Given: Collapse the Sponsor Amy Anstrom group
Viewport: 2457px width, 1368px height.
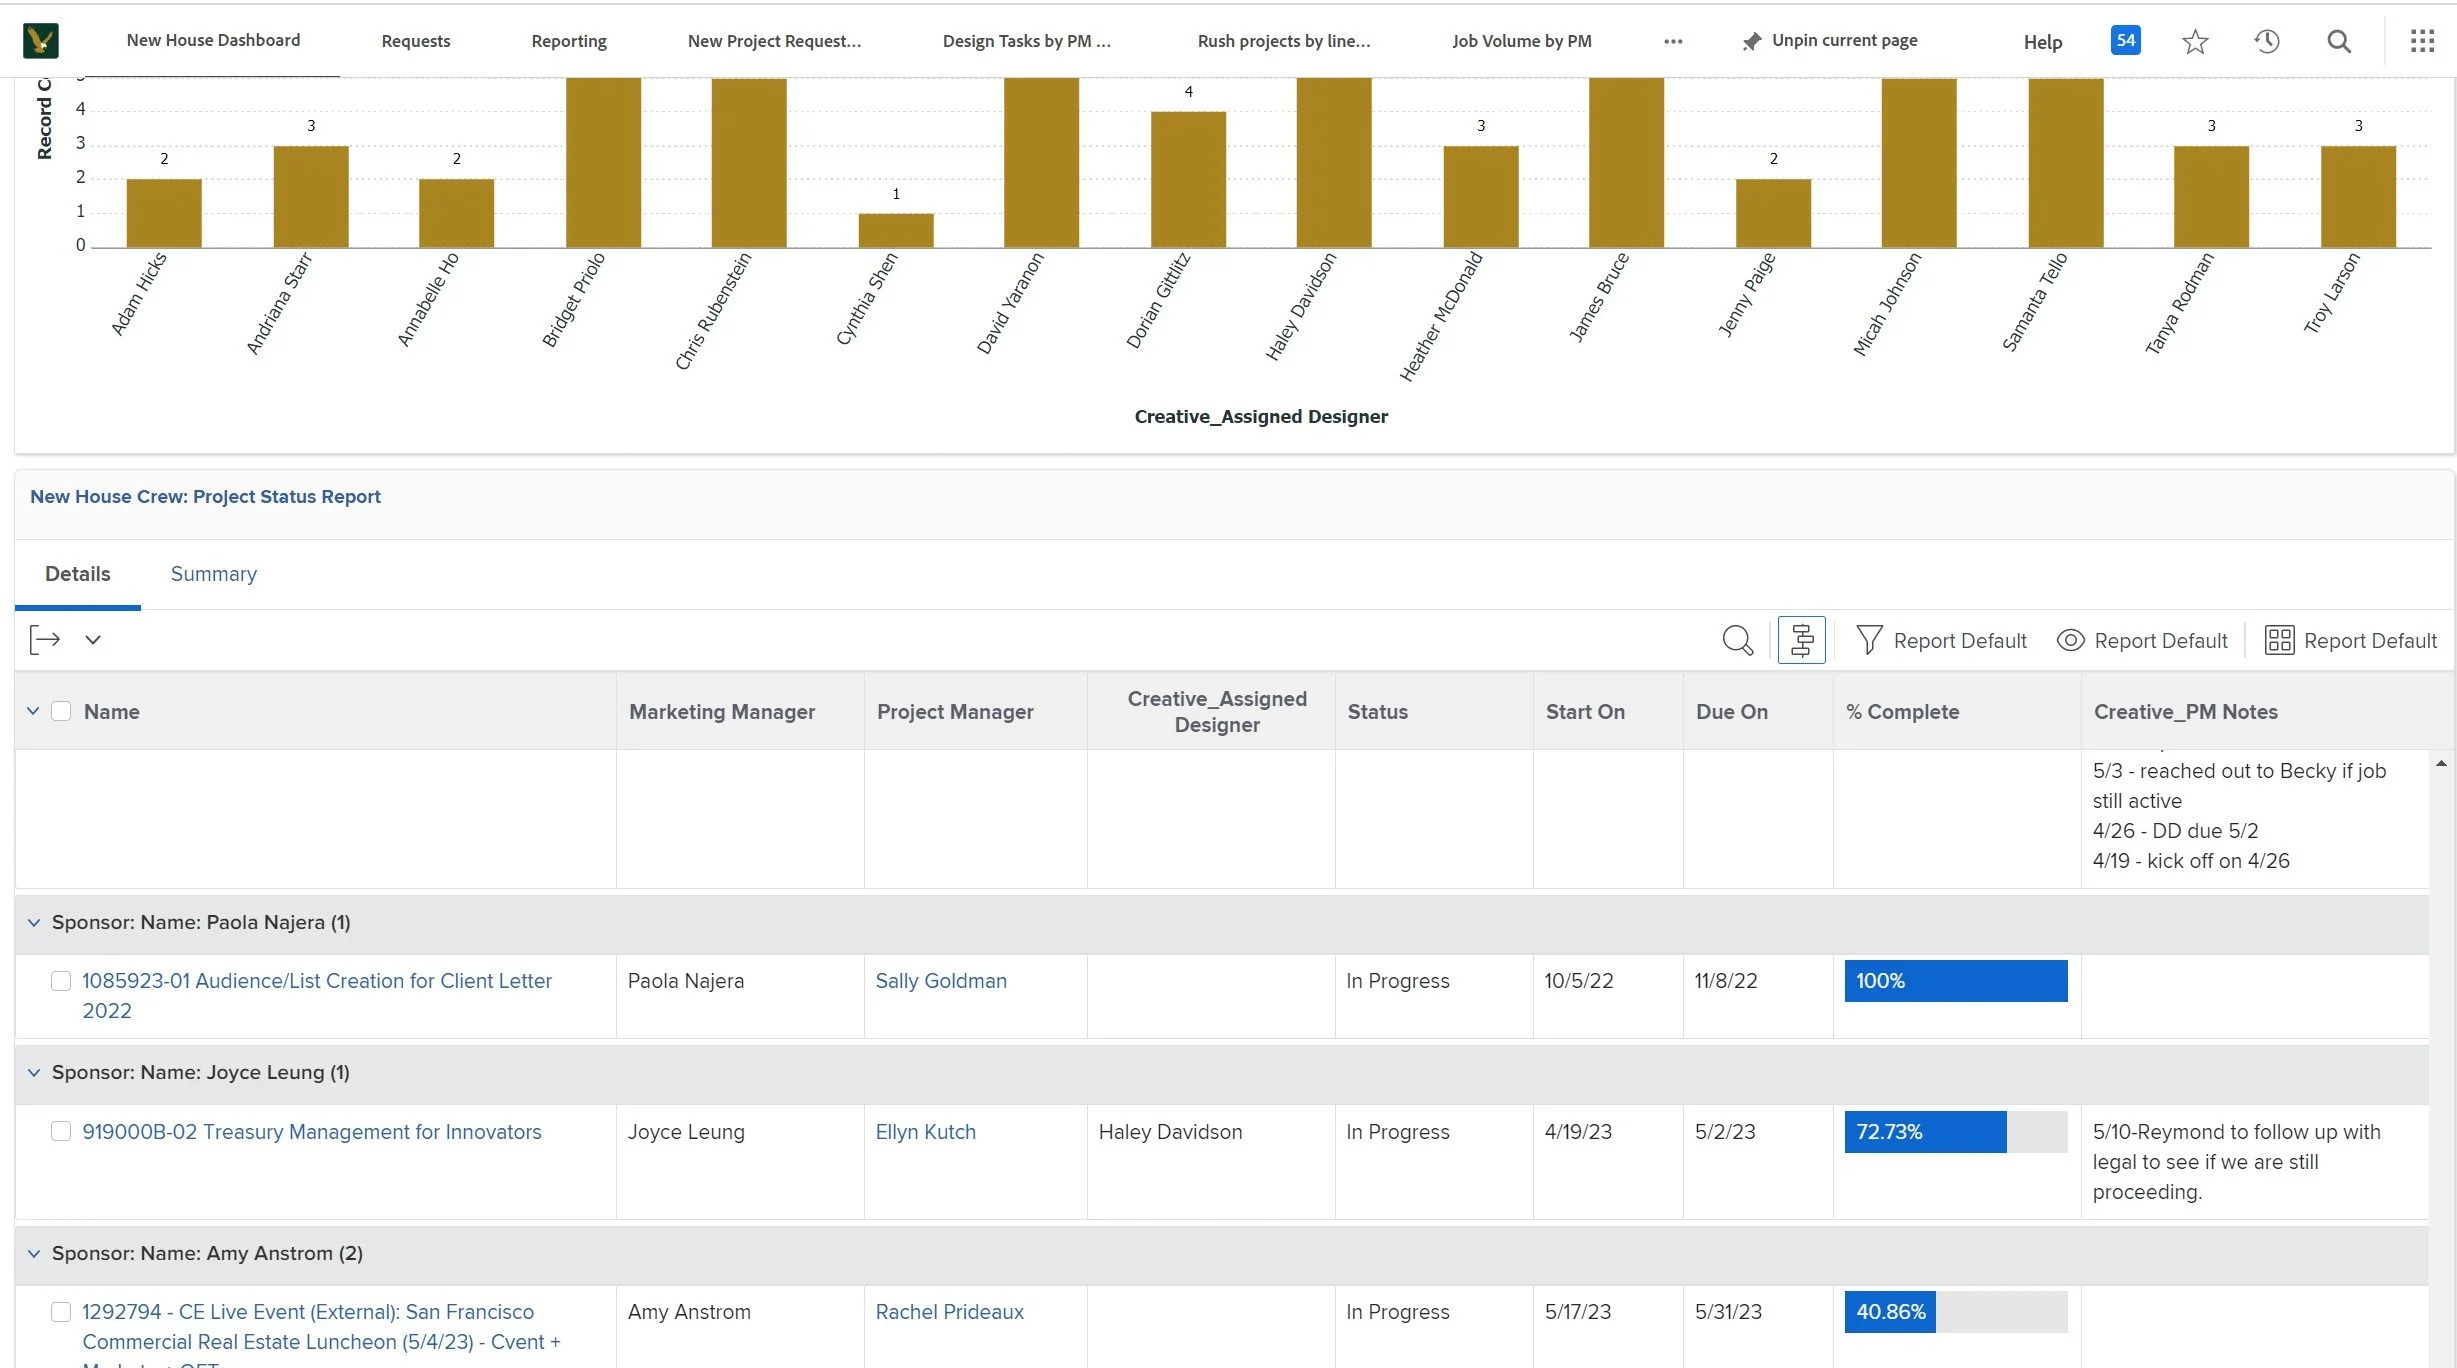Looking at the screenshot, I should [34, 1253].
